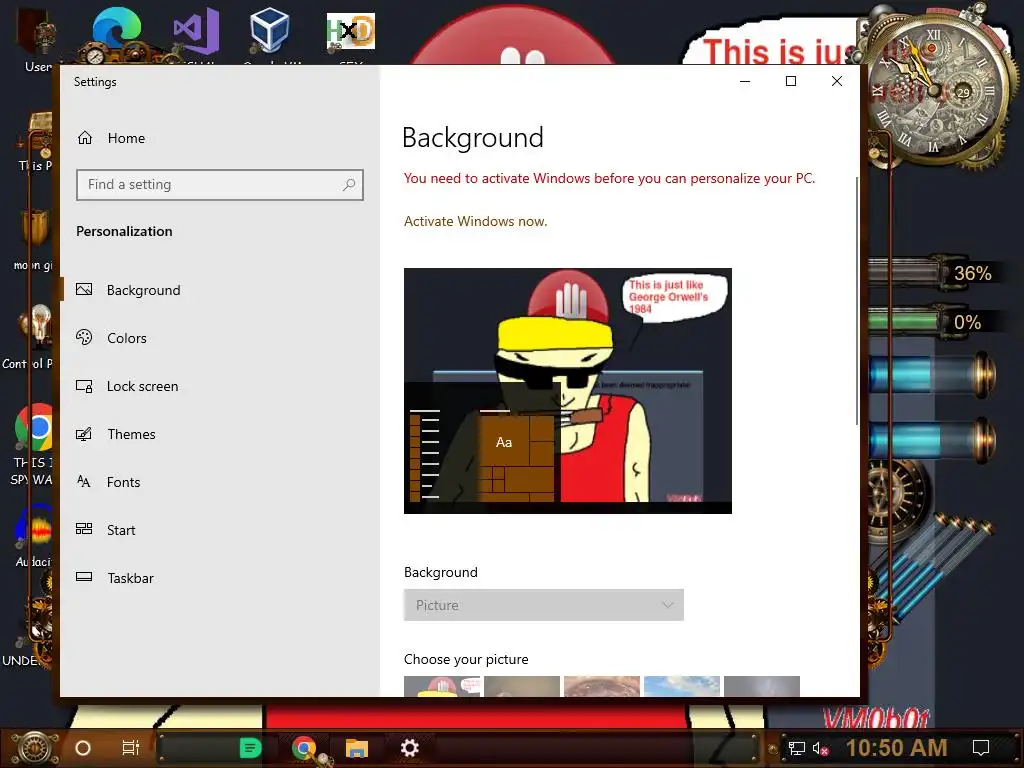Viewport: 1024px width, 768px height.
Task: Open Microsoft Edge desktop icon
Action: [x=117, y=31]
